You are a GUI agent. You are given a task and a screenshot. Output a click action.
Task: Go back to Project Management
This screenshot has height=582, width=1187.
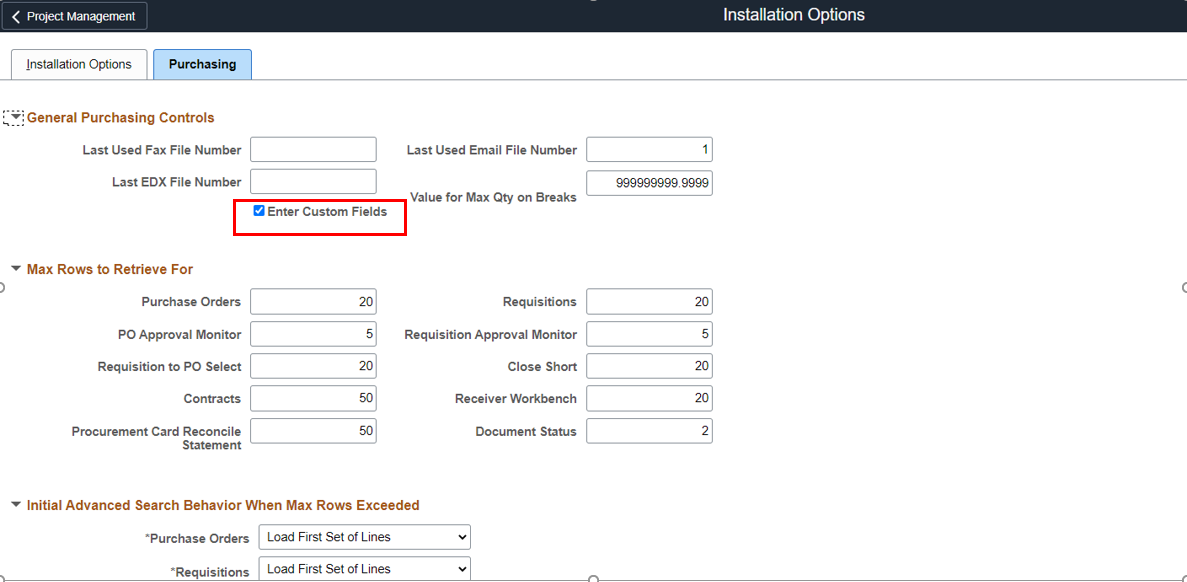[75, 16]
